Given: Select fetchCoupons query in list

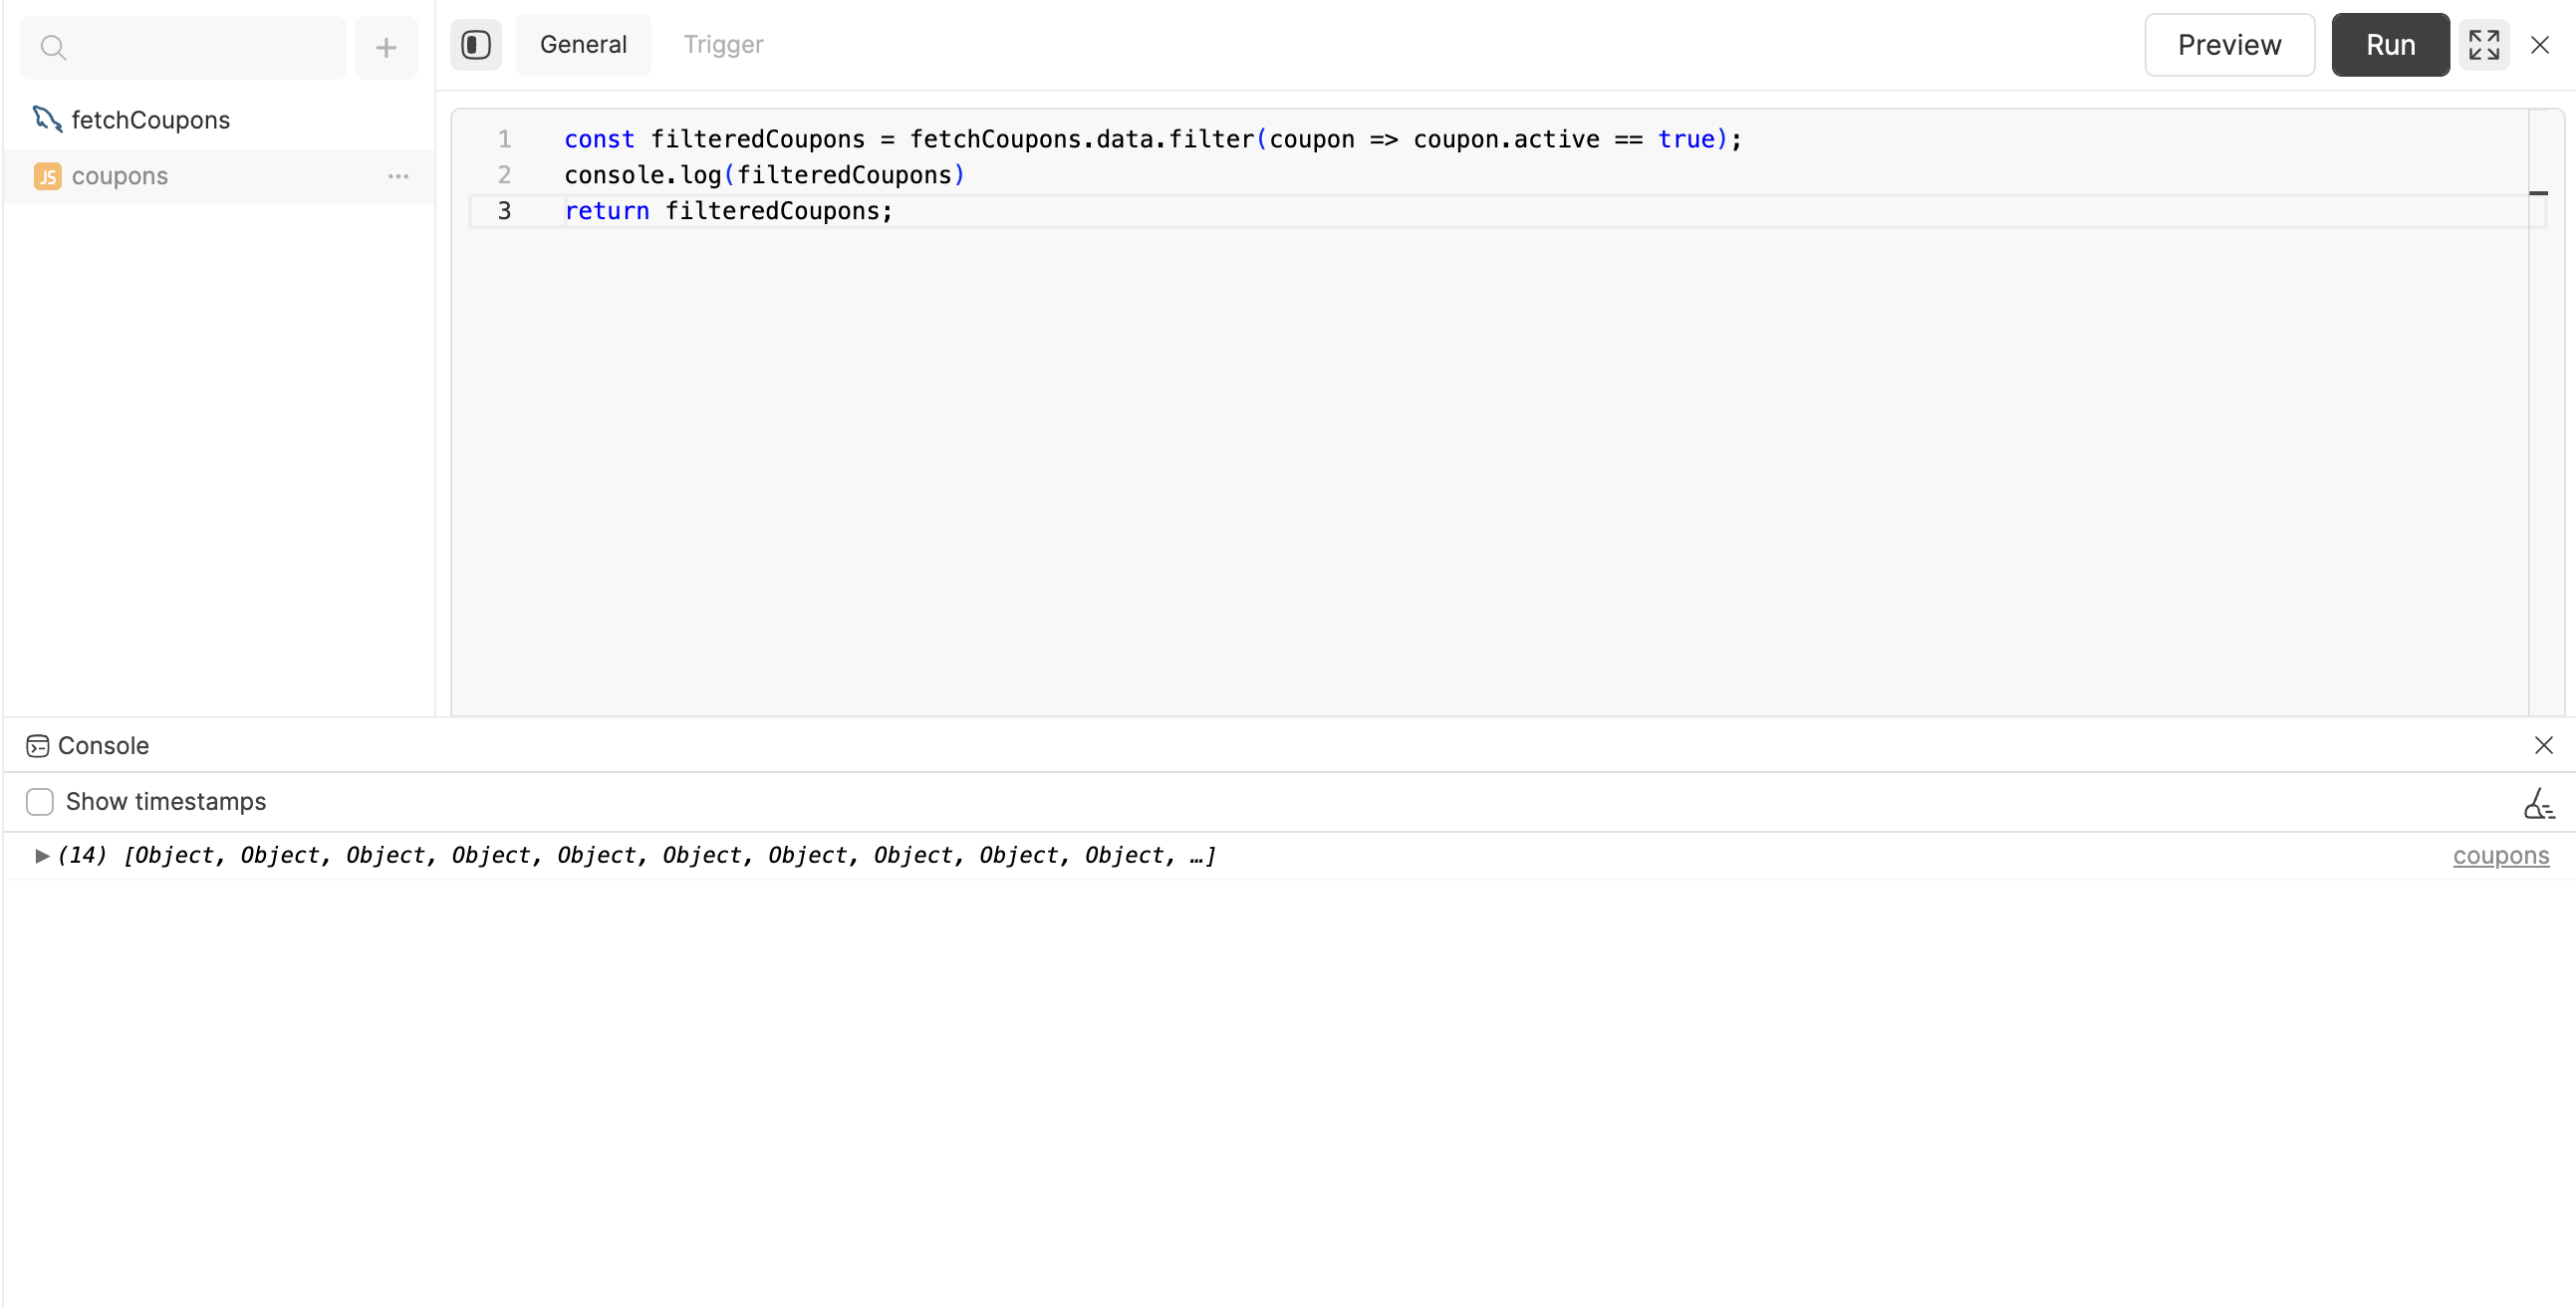Looking at the screenshot, I should point(151,120).
